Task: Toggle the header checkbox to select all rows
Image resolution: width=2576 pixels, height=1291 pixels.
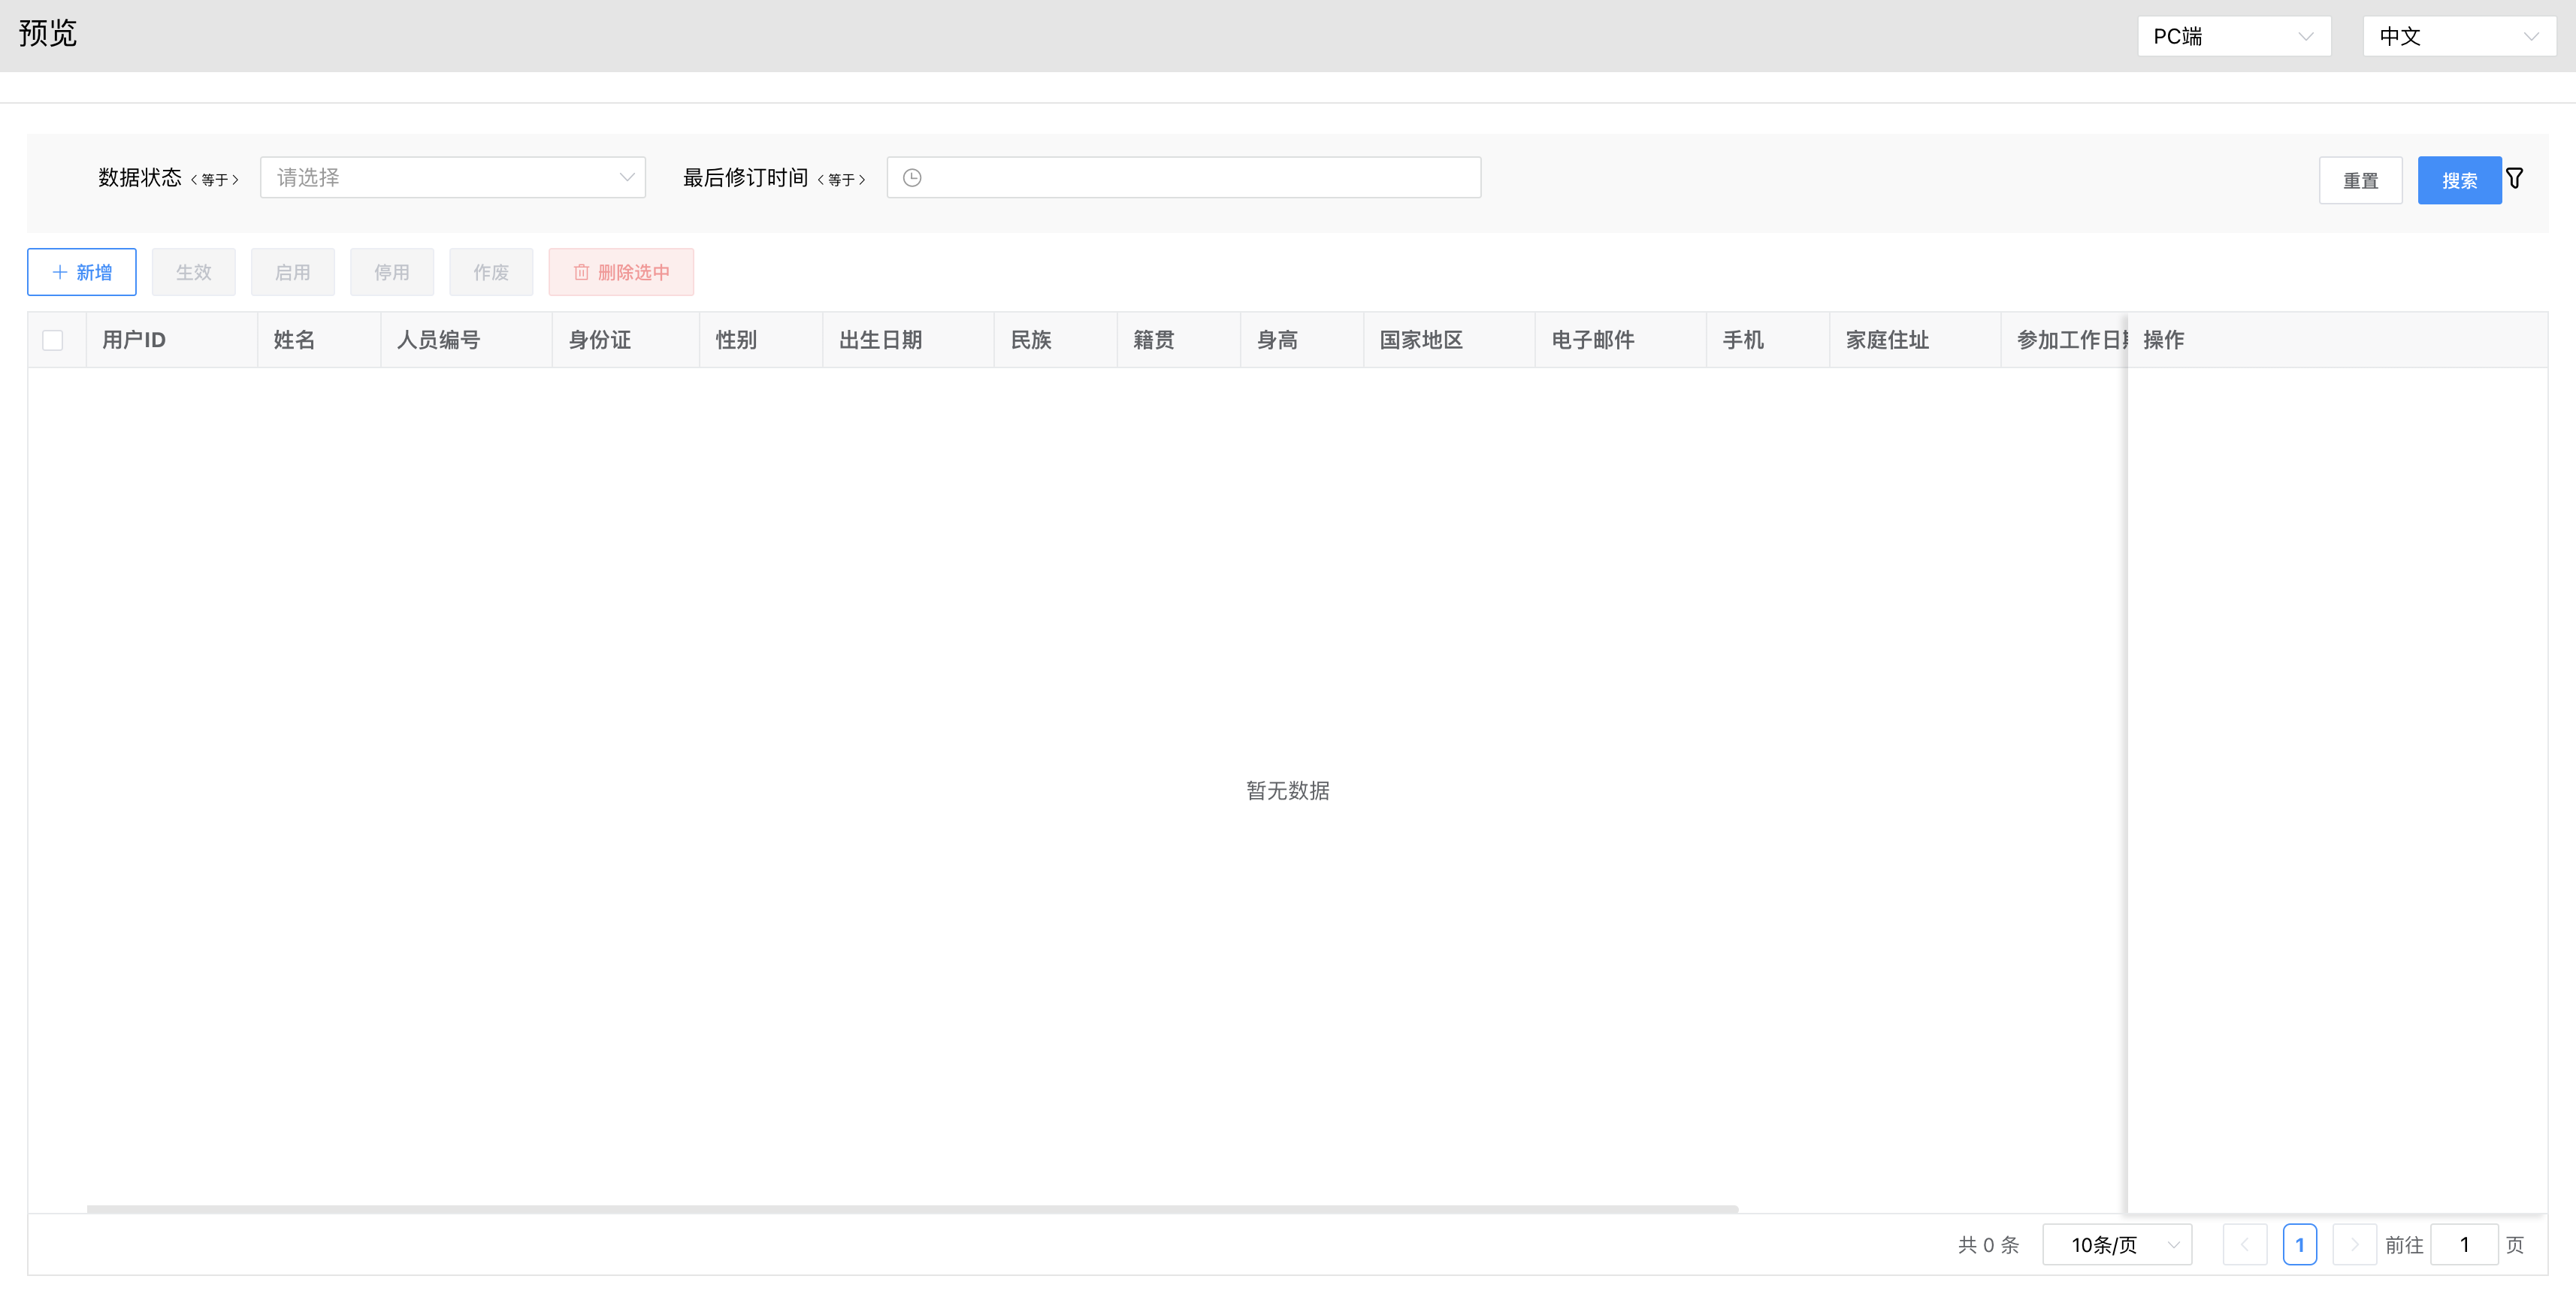Action: tap(53, 341)
